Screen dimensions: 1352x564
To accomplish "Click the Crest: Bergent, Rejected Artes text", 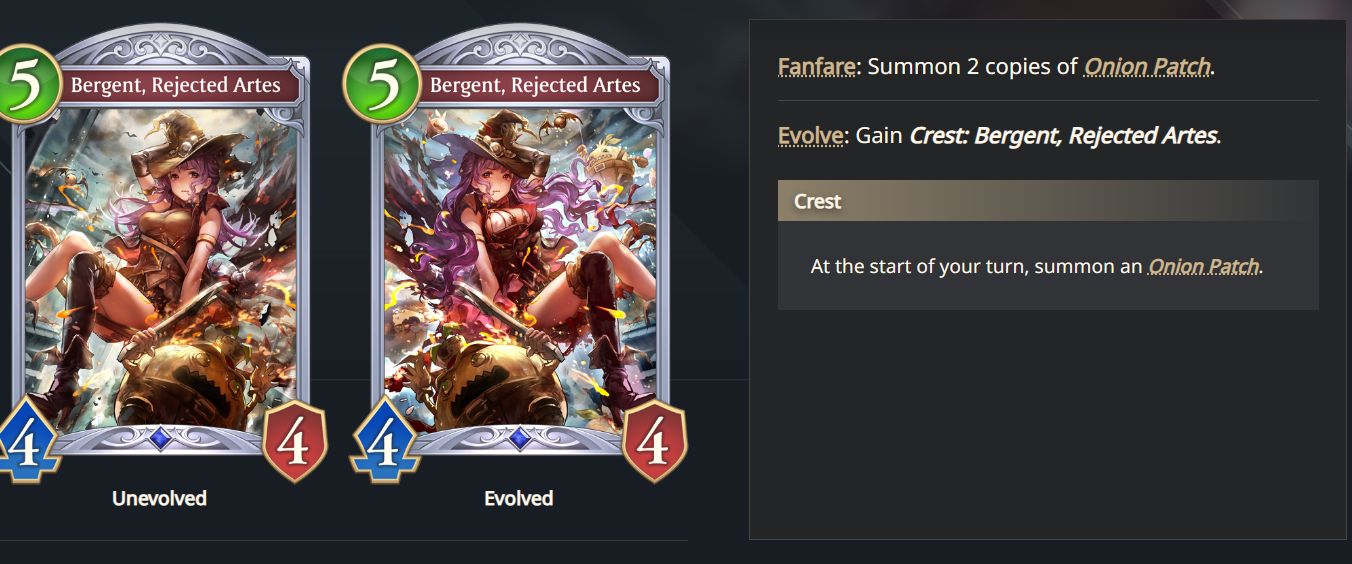I will [x=1063, y=135].
